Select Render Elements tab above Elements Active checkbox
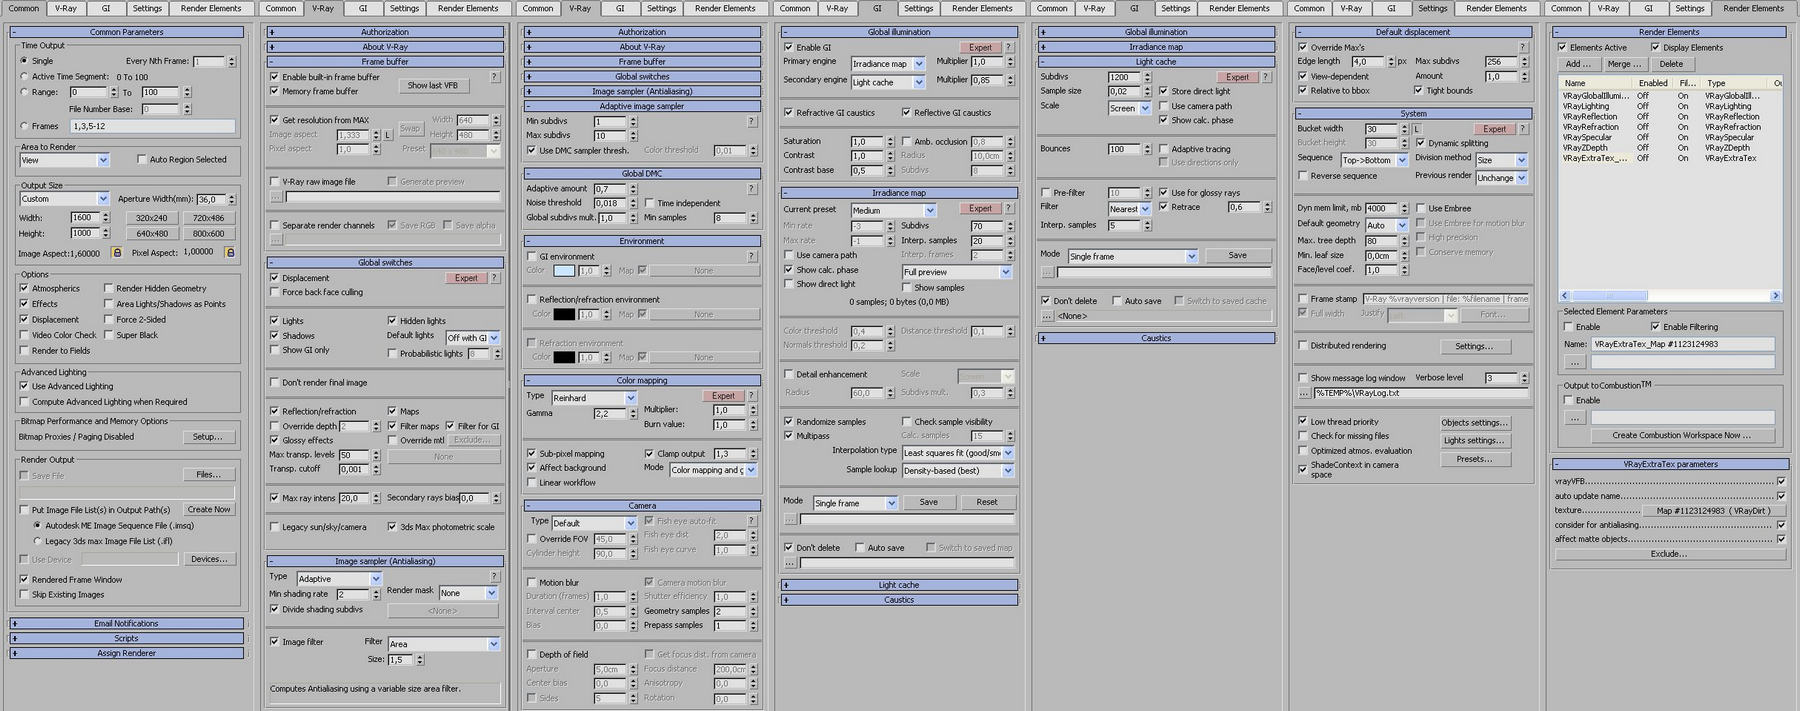Screen dimensions: 1800x711 click(1754, 8)
